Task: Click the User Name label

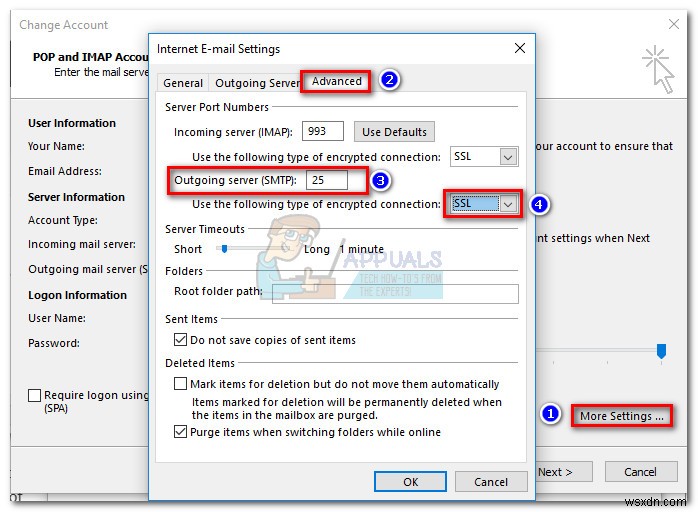Action: (x=57, y=318)
